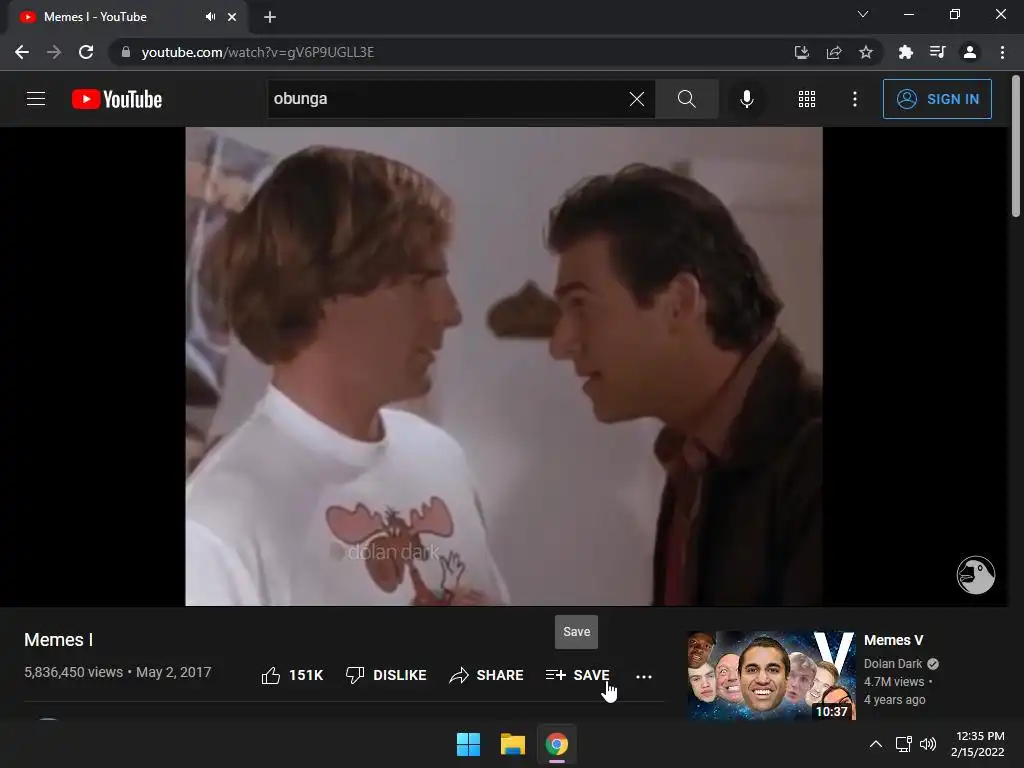Open the Dolan Dark channel name

(893, 664)
